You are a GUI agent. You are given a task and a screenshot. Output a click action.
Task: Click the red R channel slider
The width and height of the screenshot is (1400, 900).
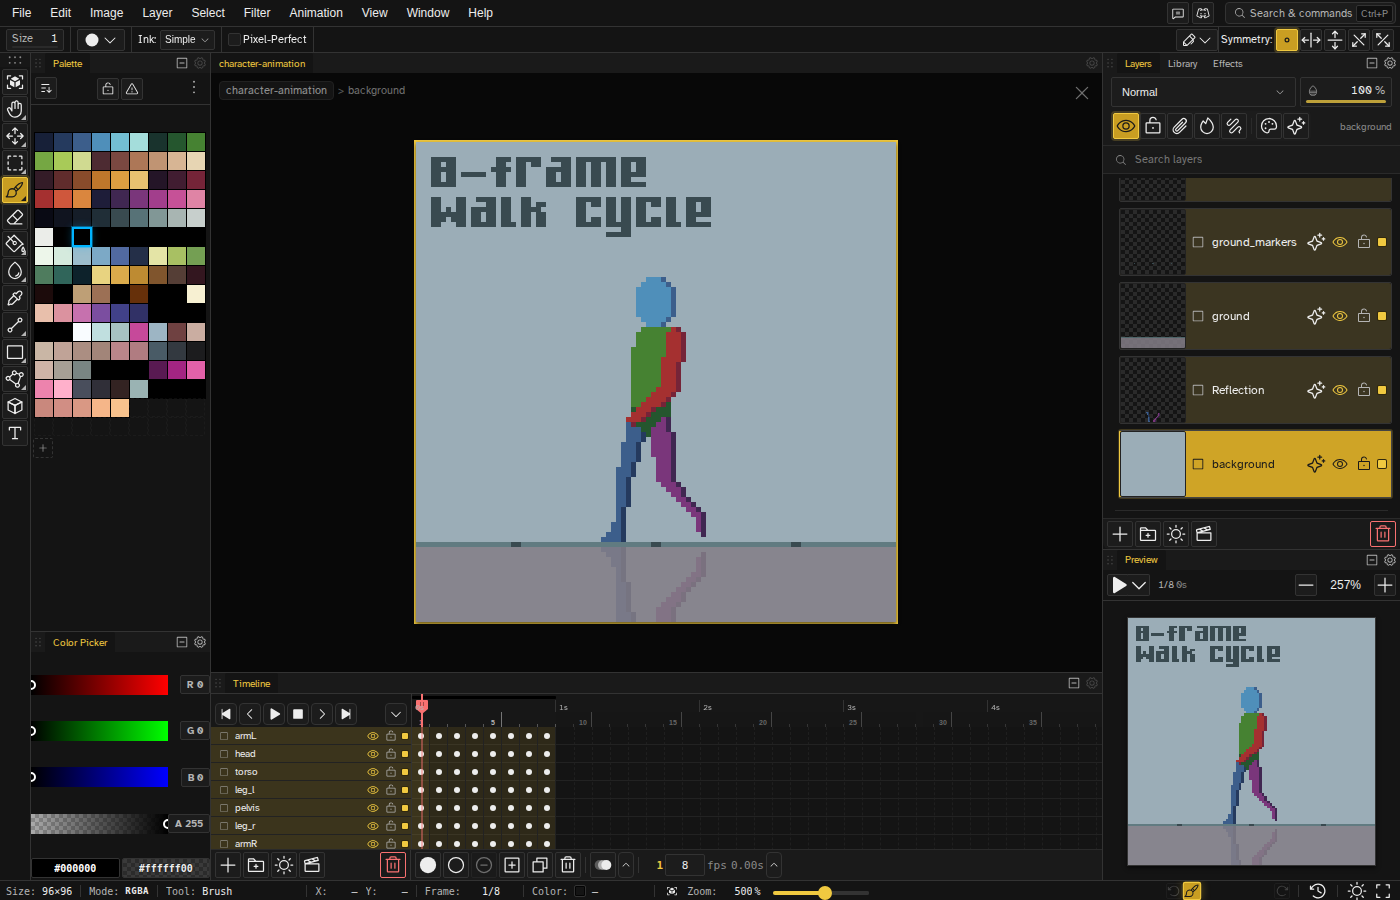tap(99, 685)
